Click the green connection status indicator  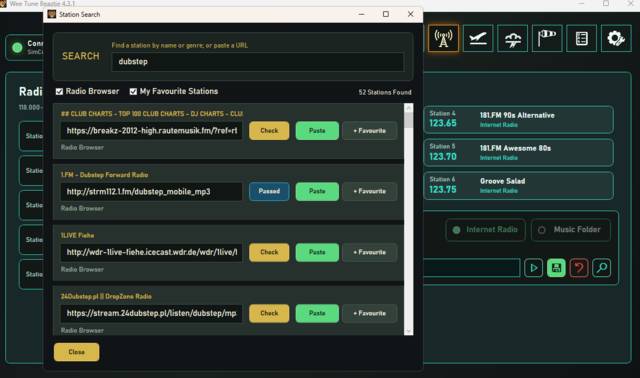click(17, 48)
